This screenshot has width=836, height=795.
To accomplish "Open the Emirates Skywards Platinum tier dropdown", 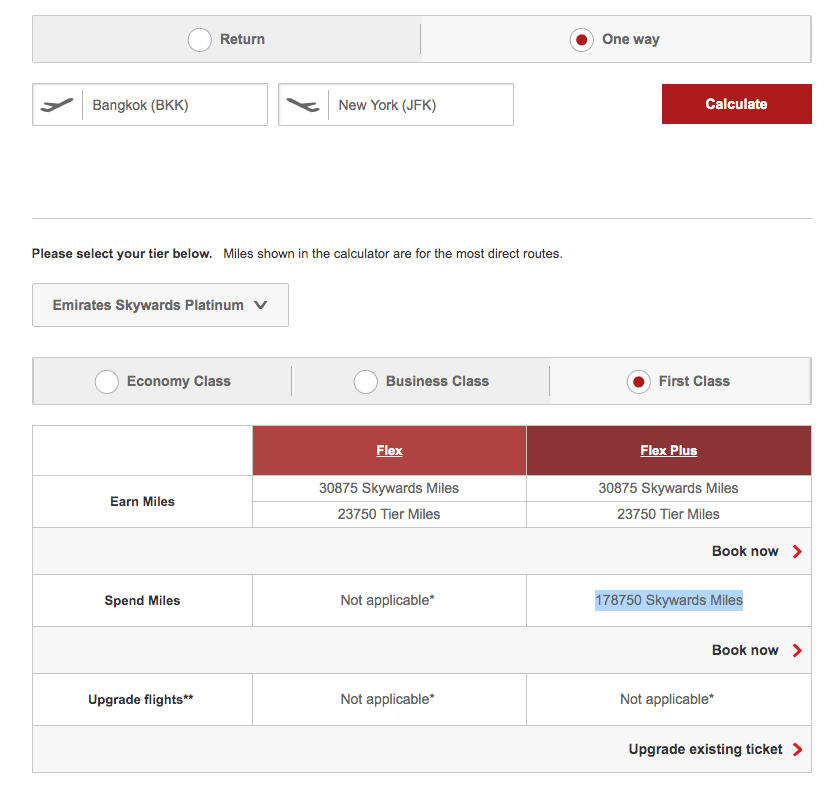I will click(x=160, y=305).
